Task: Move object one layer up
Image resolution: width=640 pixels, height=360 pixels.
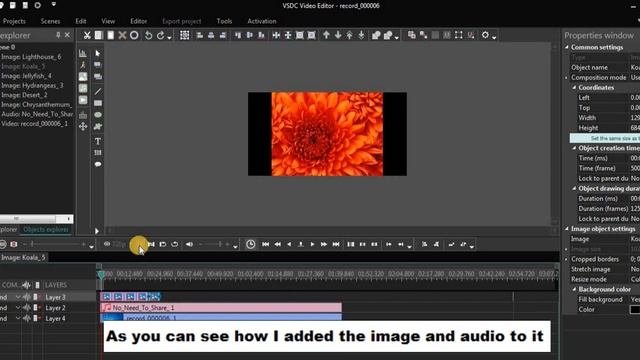Action: 326,36
